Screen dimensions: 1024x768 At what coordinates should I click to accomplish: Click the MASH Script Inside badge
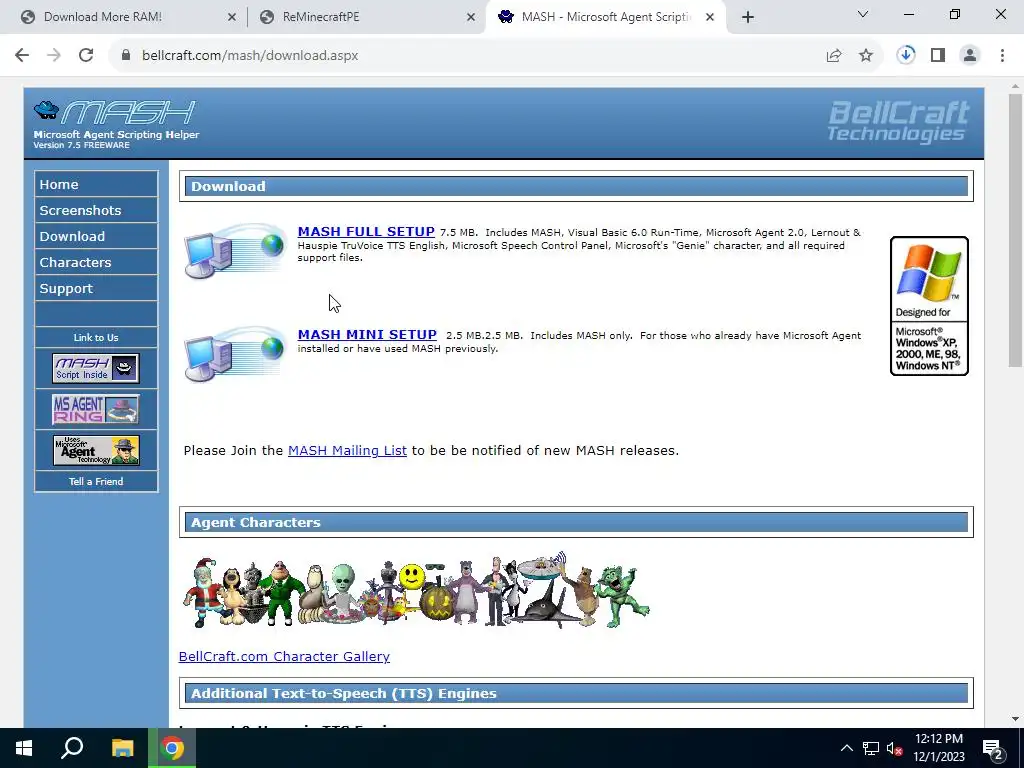coord(96,368)
